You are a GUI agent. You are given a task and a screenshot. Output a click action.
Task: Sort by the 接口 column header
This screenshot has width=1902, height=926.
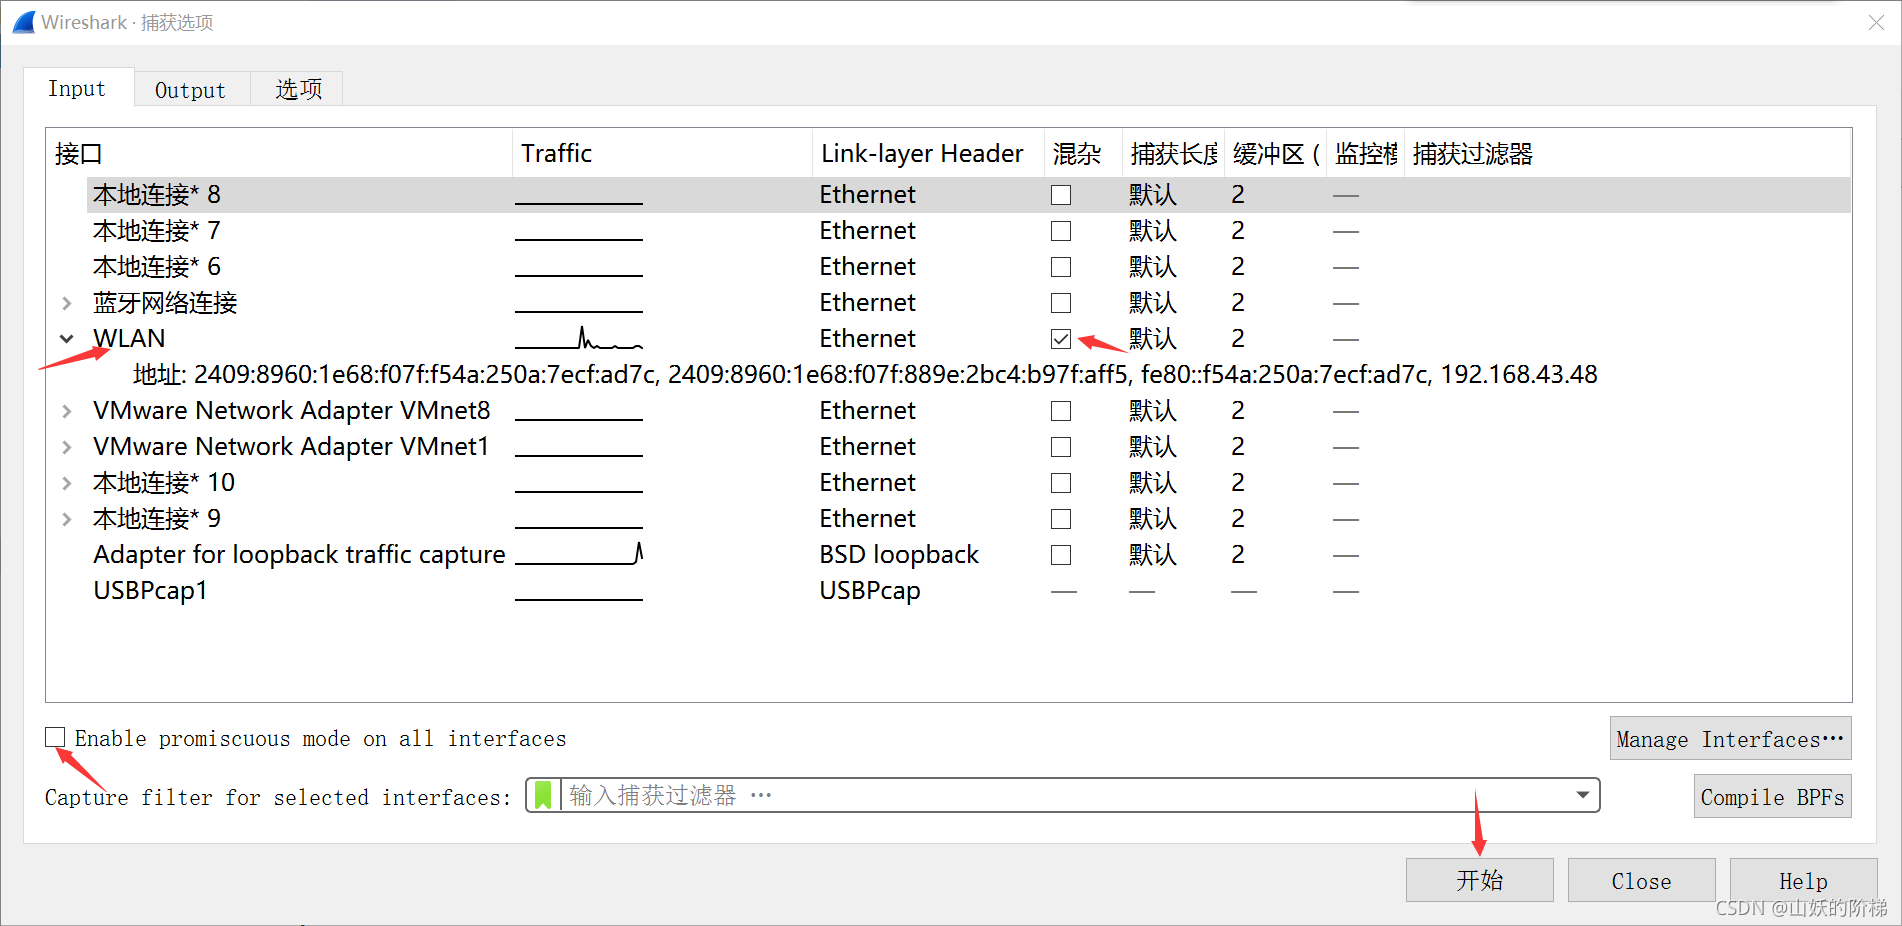[x=279, y=154]
